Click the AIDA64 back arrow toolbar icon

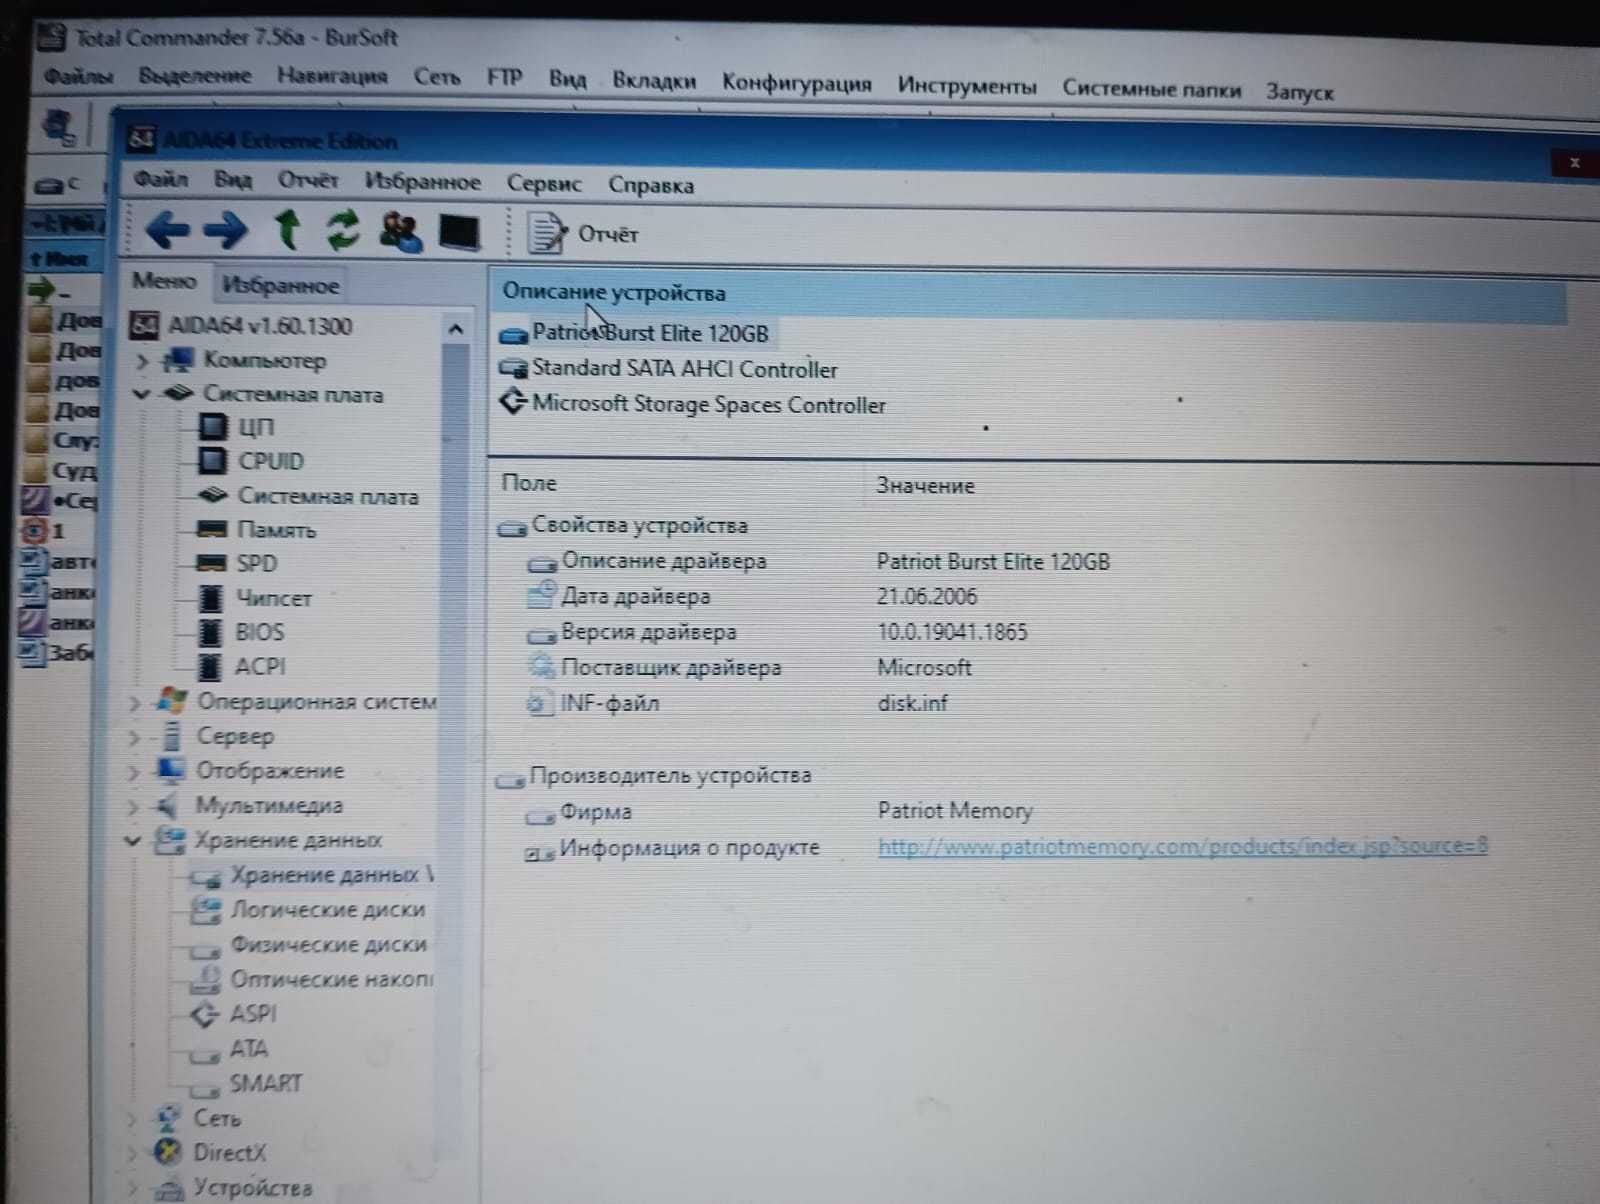click(x=167, y=229)
